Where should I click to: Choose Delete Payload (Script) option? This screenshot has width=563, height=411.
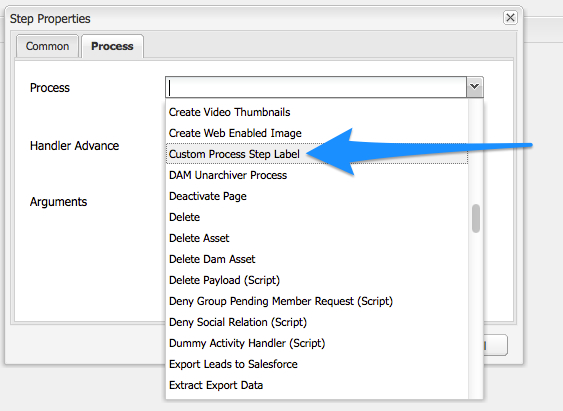tap(317, 280)
